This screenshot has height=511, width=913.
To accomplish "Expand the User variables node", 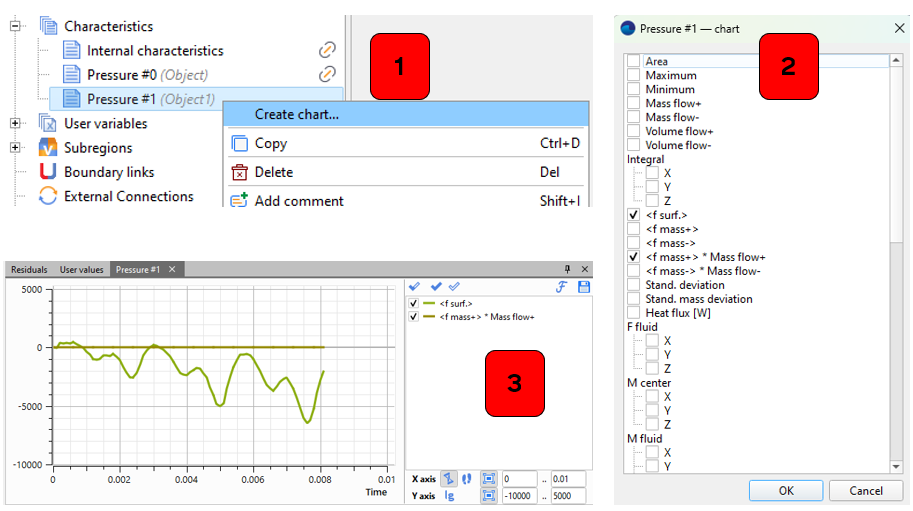I will pos(16,124).
